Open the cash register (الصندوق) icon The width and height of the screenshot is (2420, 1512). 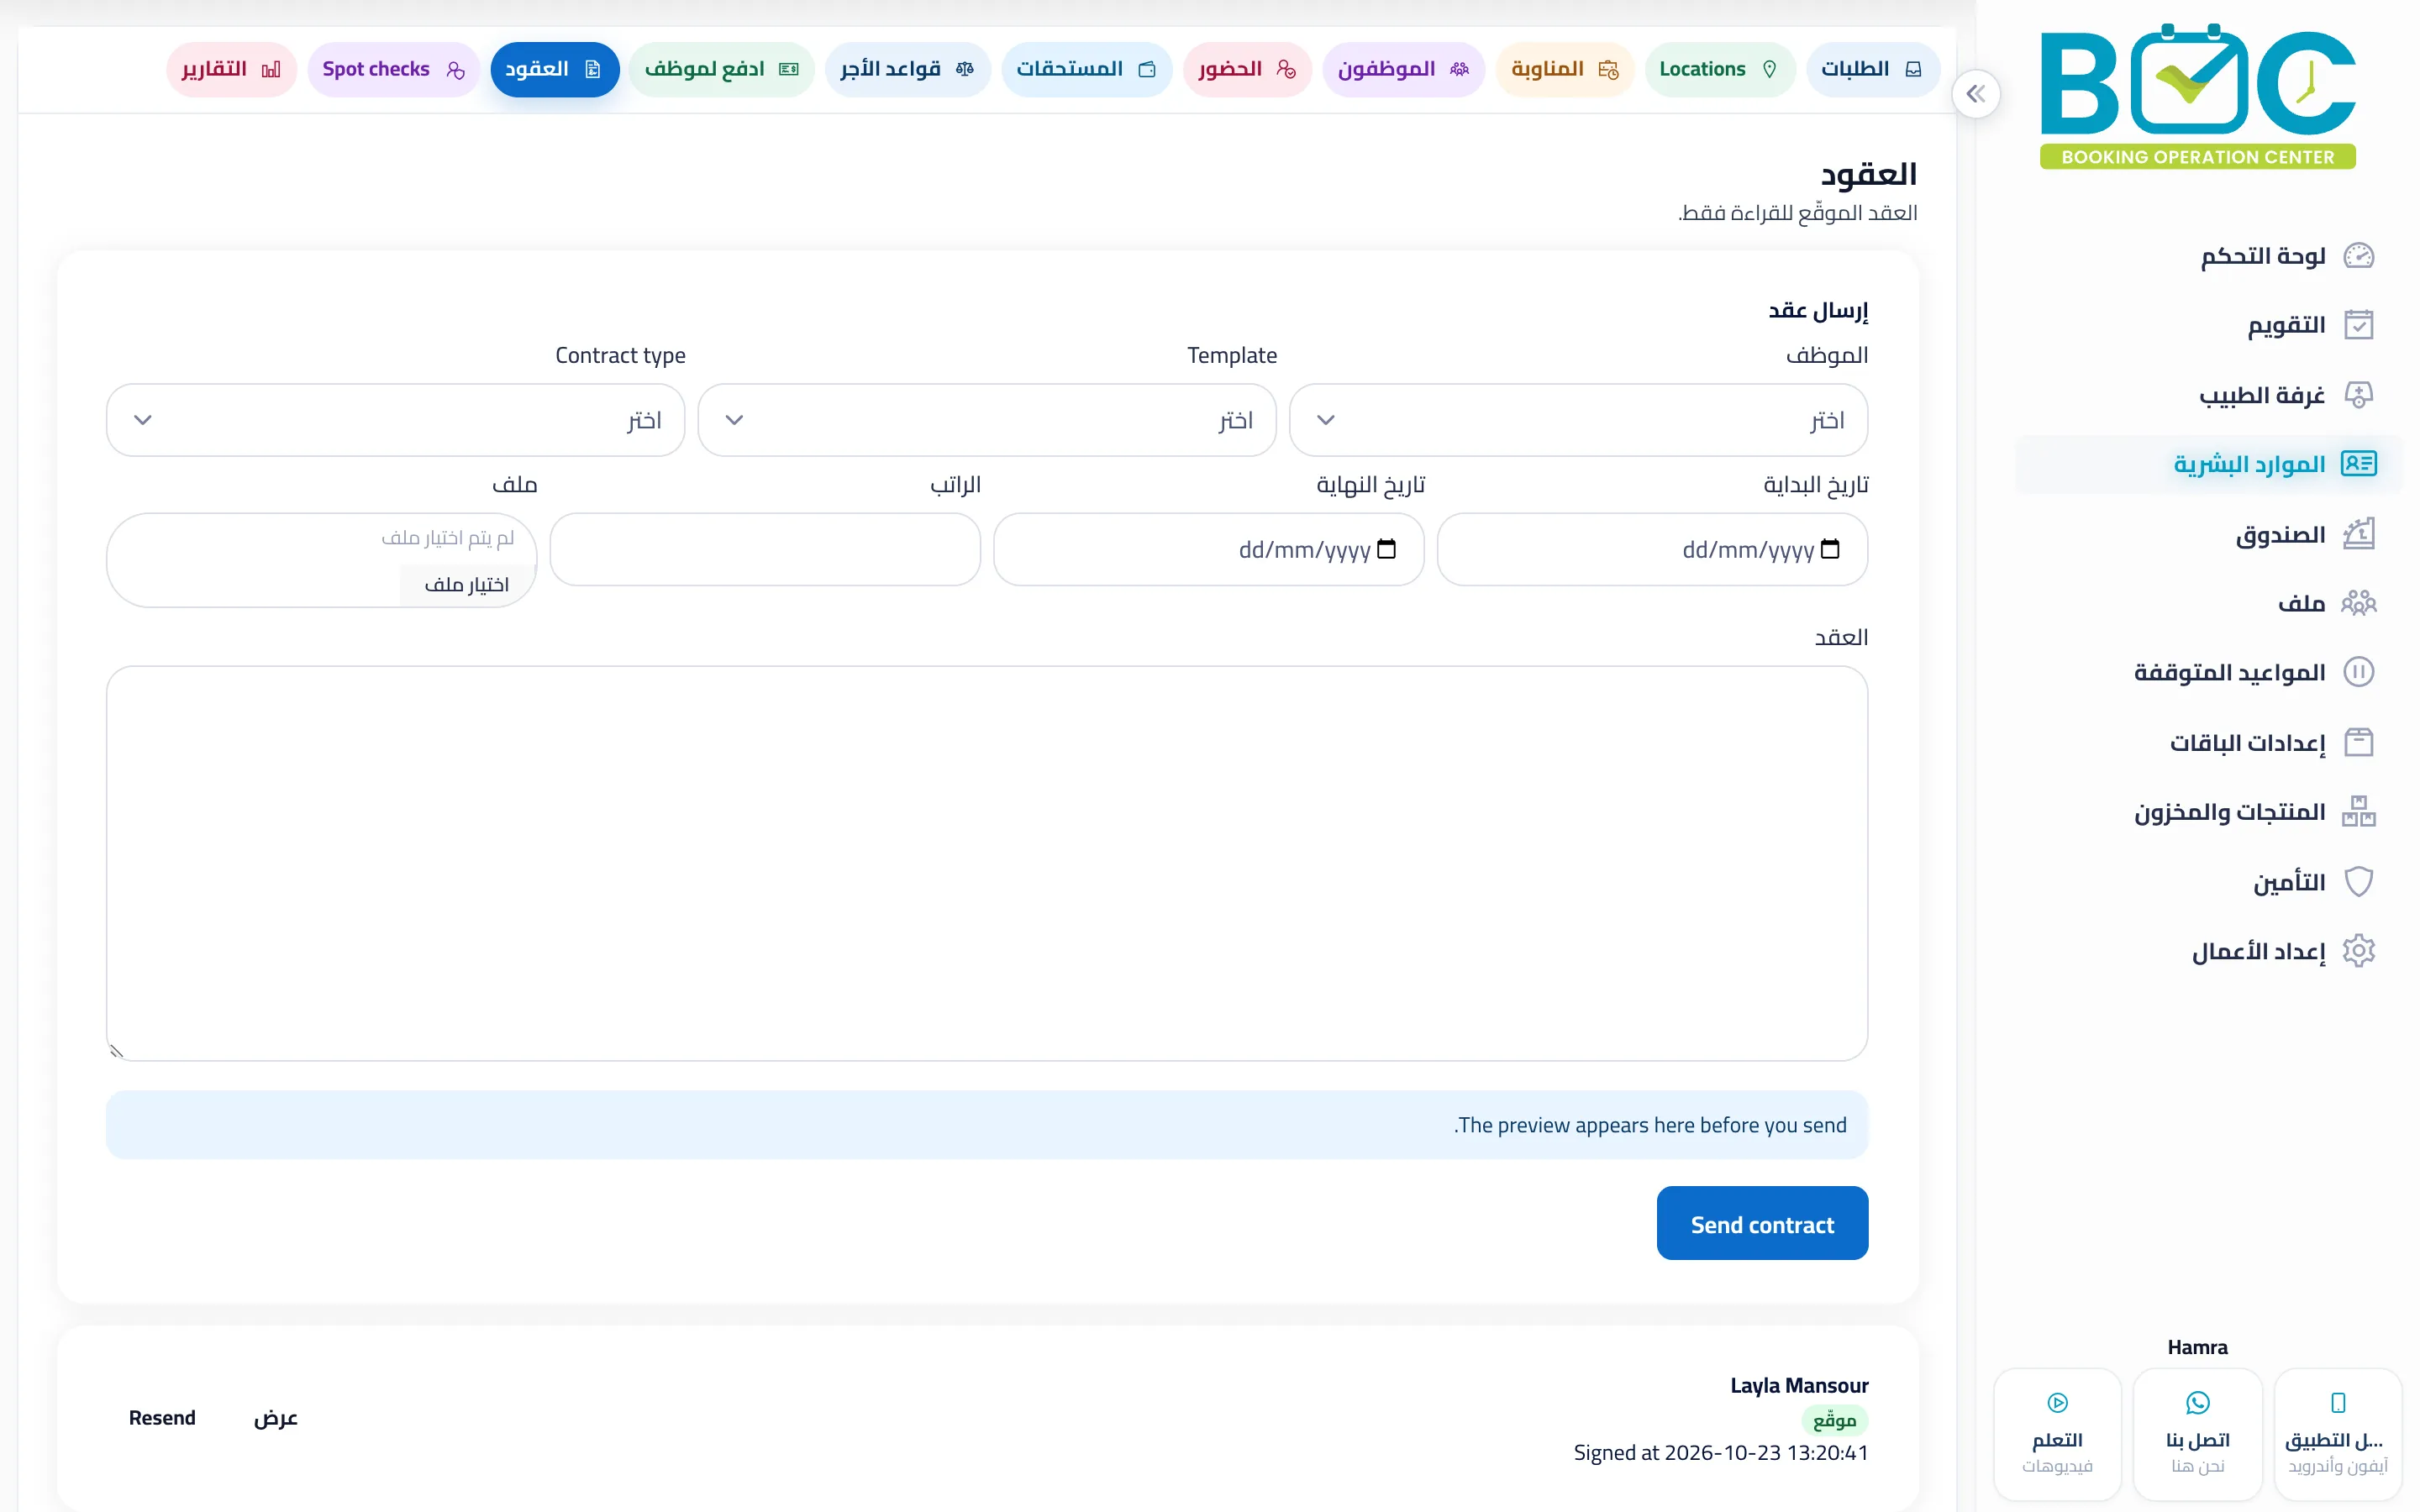pos(2358,534)
